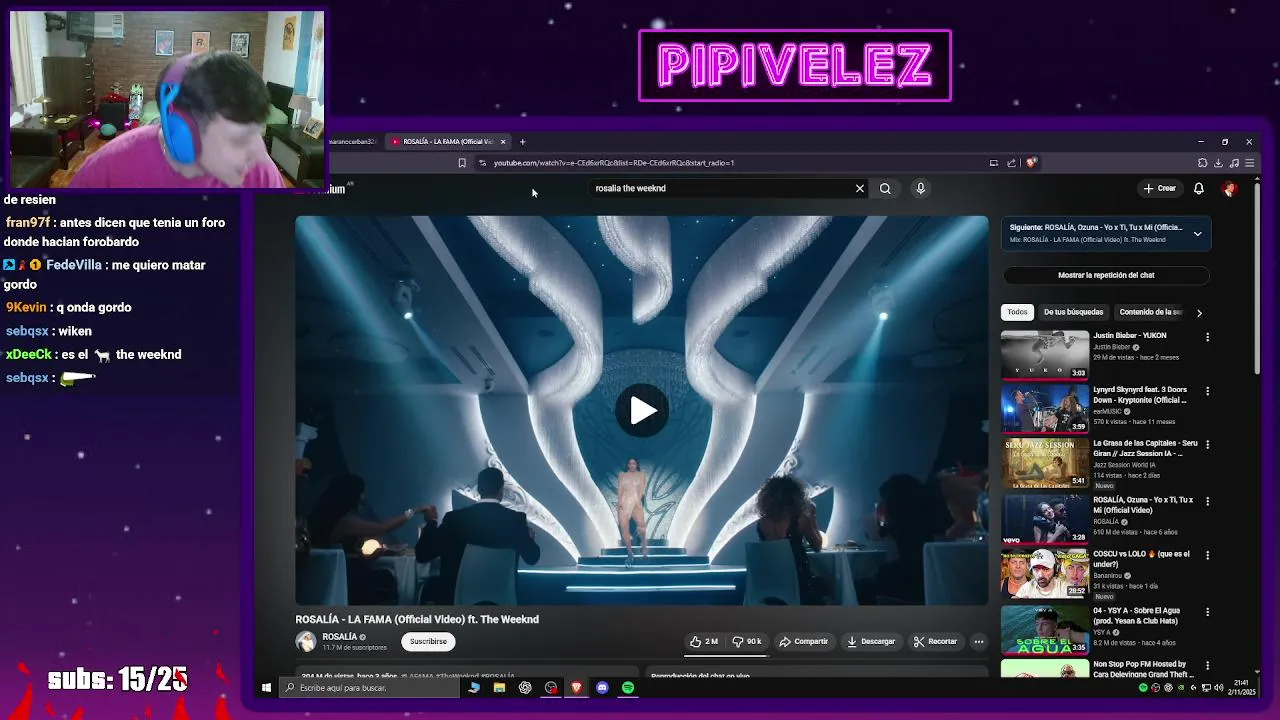The height and width of the screenshot is (720, 1280).
Task: Open La Grasa de las Capitales thumbnail
Action: tap(1045, 462)
